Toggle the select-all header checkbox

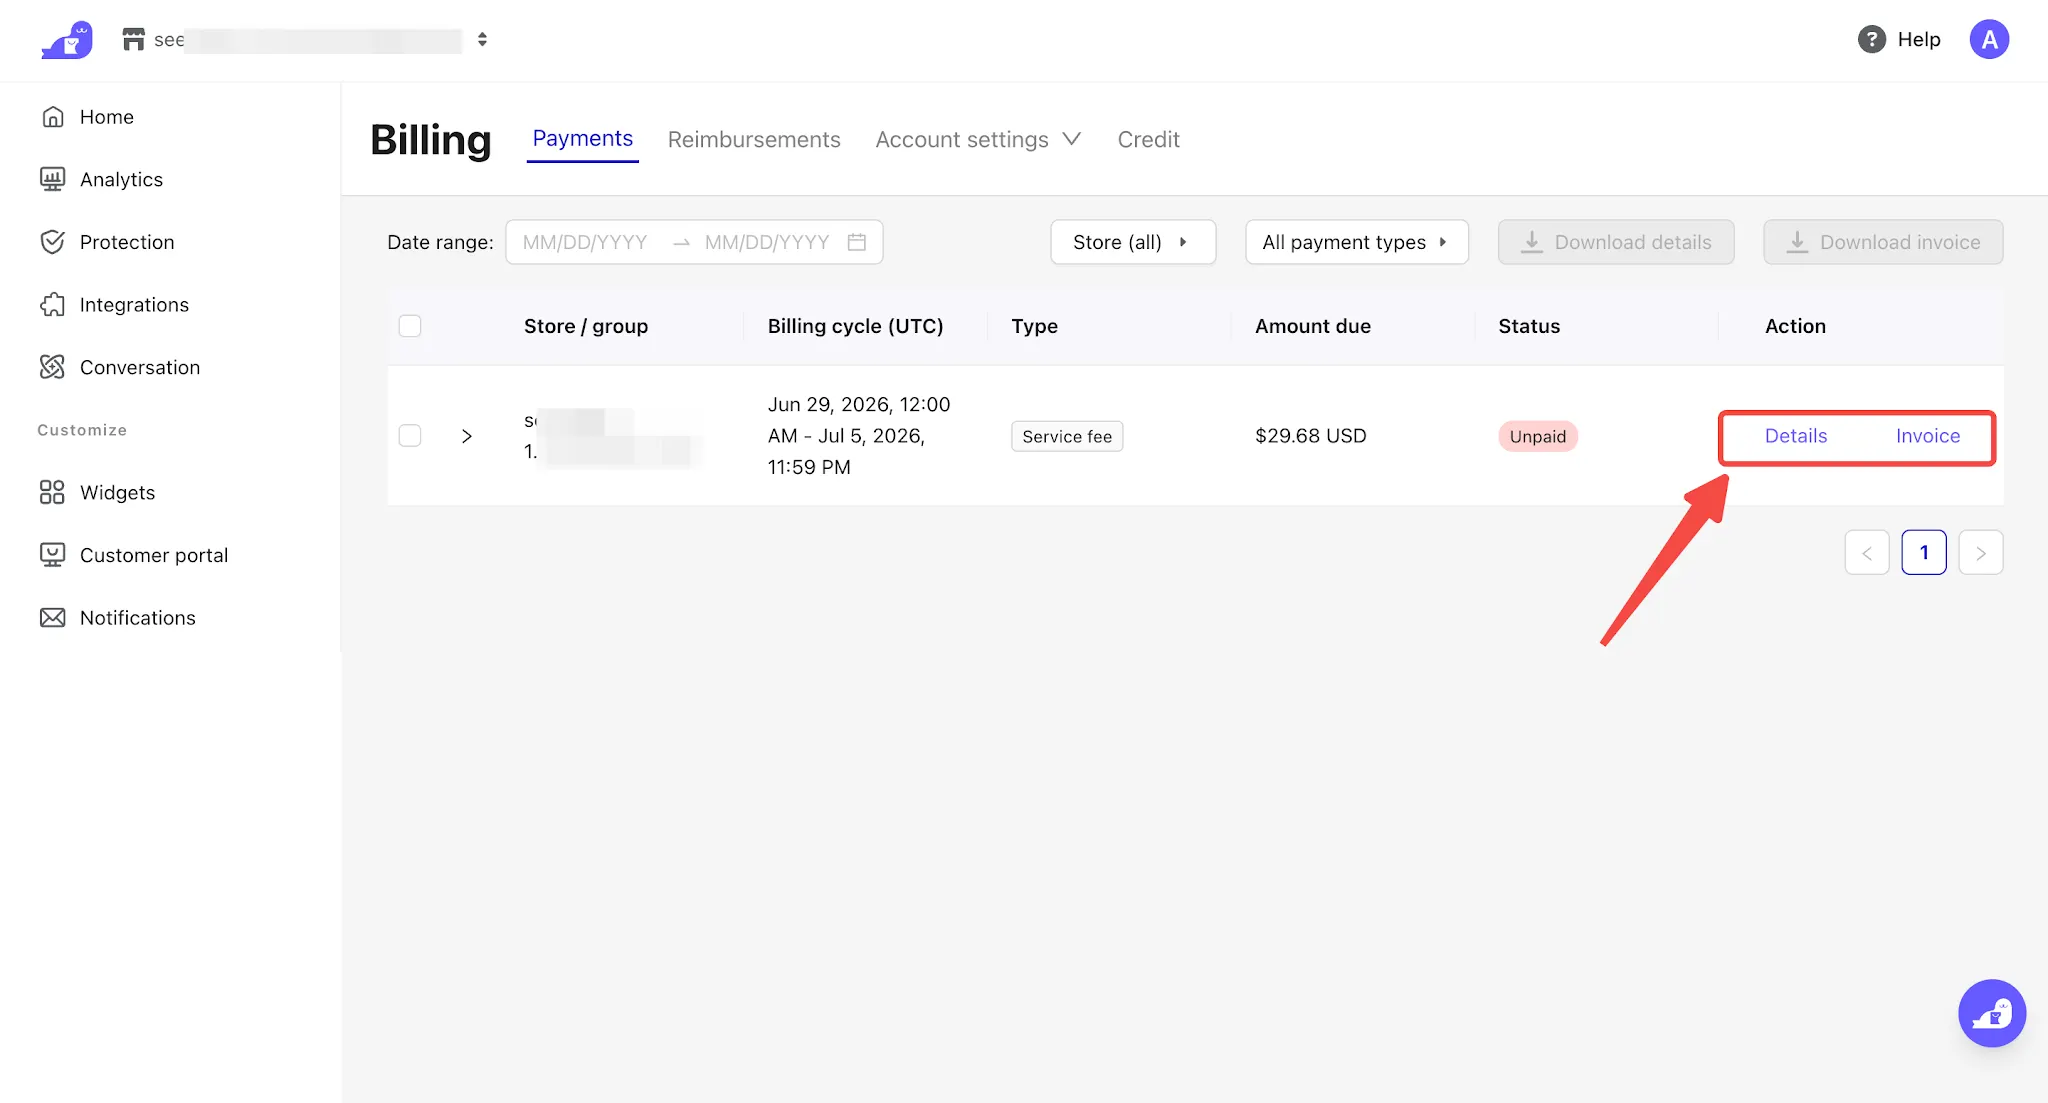coord(410,326)
